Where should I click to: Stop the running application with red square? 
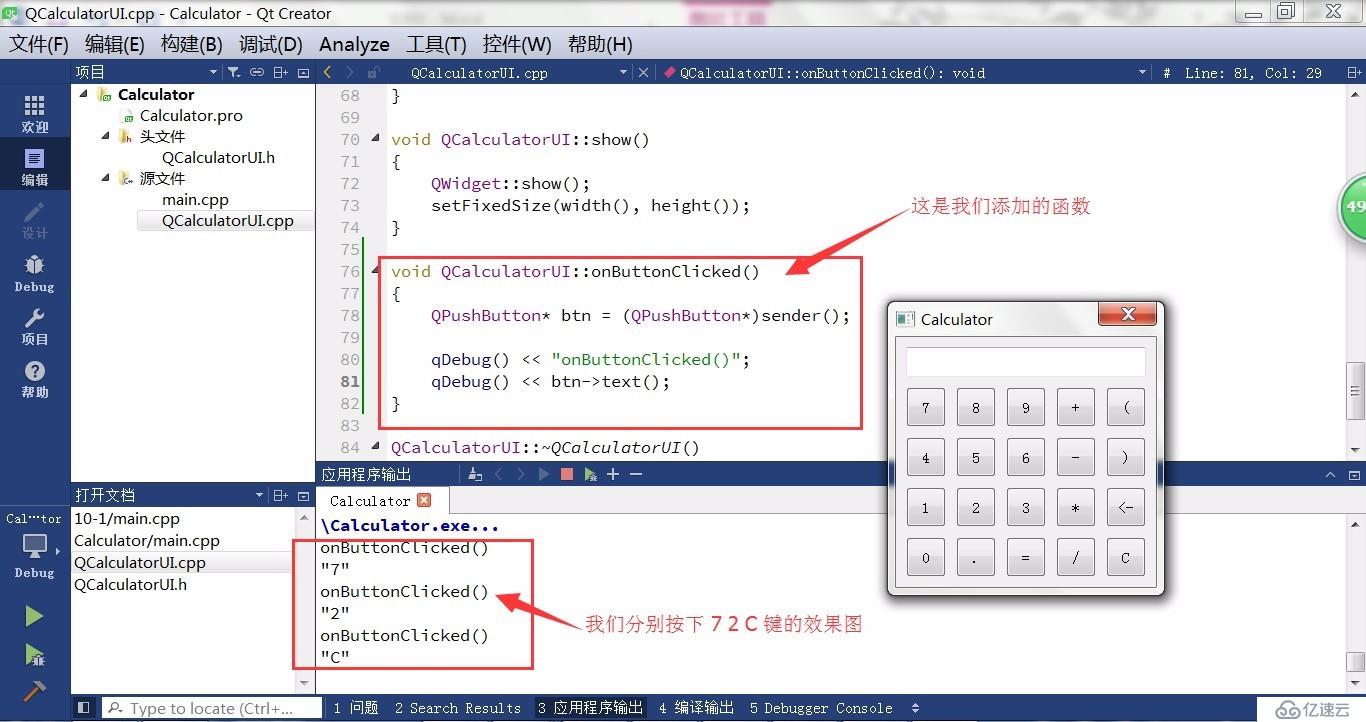[567, 474]
